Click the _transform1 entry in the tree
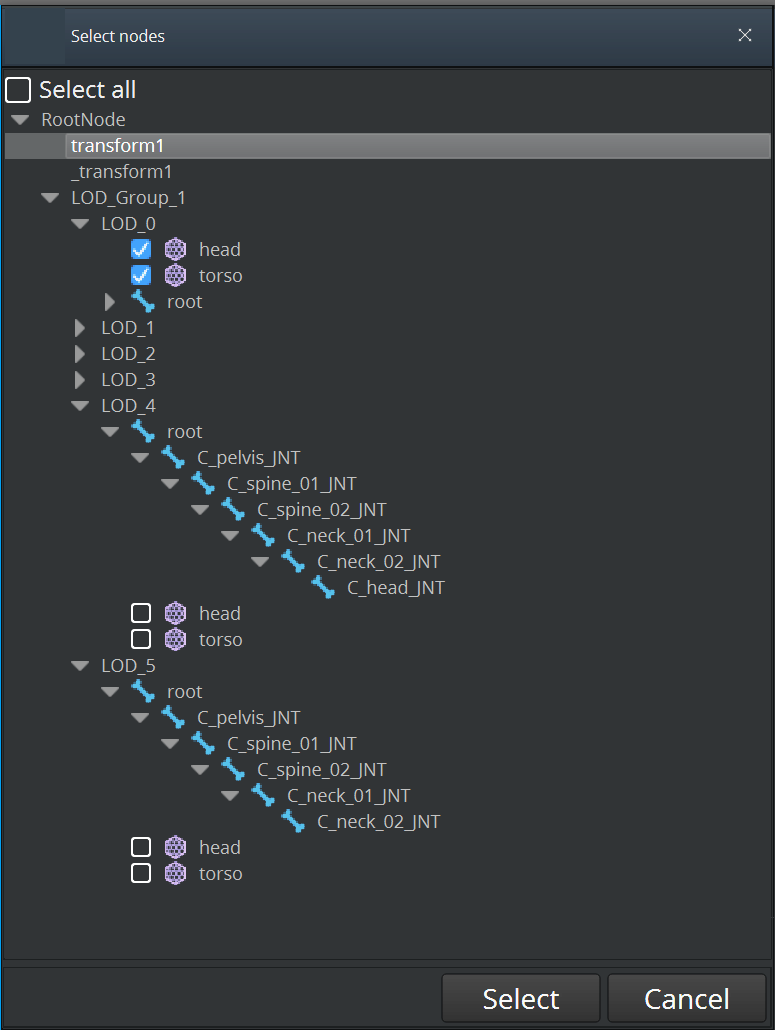 (x=121, y=171)
